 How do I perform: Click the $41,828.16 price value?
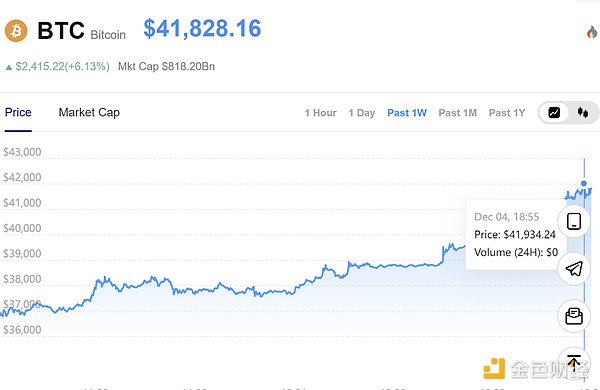(202, 29)
